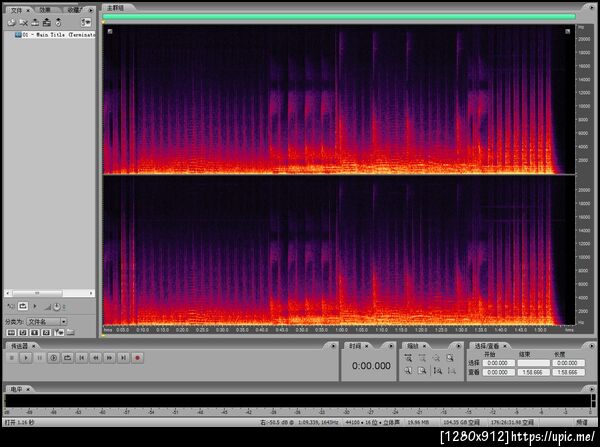Image resolution: width=600 pixels, height=447 pixels.
Task: Click Go to End transport button
Action: [123, 358]
